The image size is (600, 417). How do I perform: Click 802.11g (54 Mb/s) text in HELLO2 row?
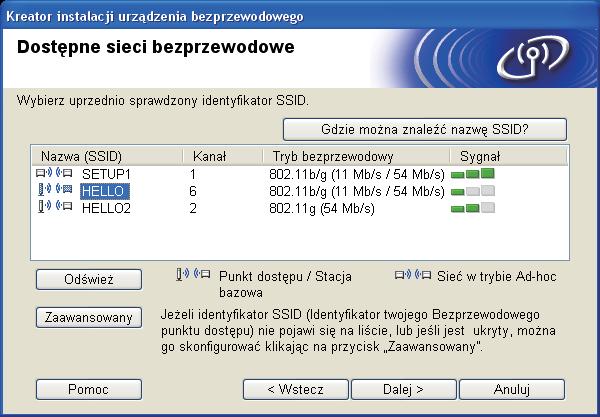tap(321, 208)
